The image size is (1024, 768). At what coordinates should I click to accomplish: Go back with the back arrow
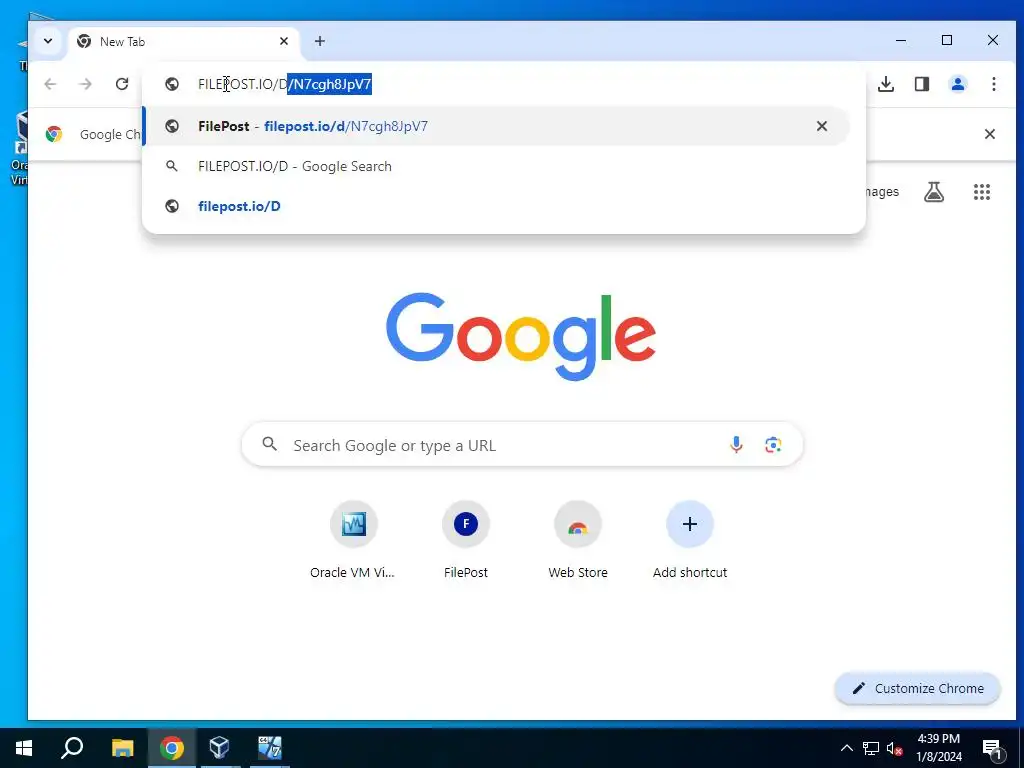click(x=50, y=84)
